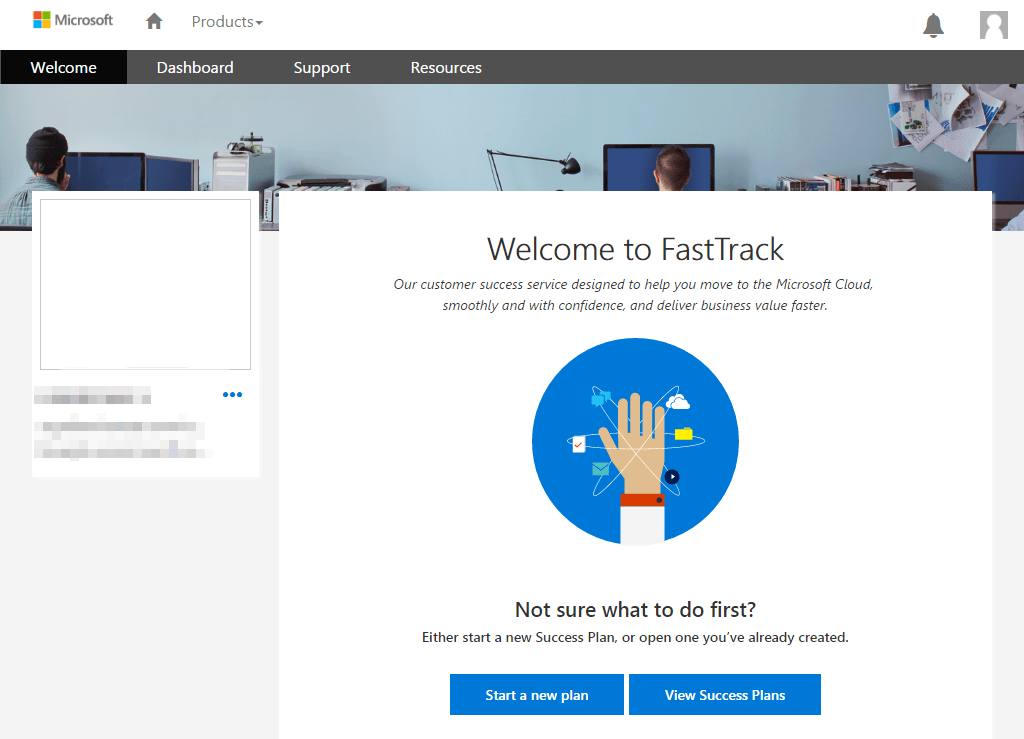
Task: Open the three-dot more options menu
Action: [232, 394]
